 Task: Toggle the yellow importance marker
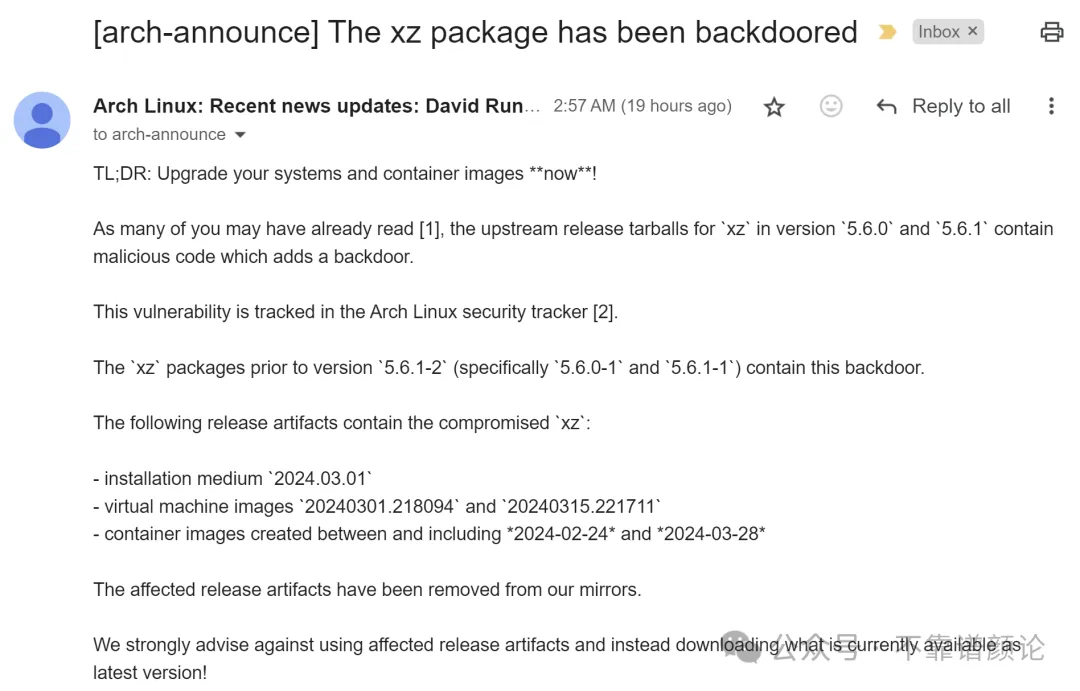pos(887,32)
